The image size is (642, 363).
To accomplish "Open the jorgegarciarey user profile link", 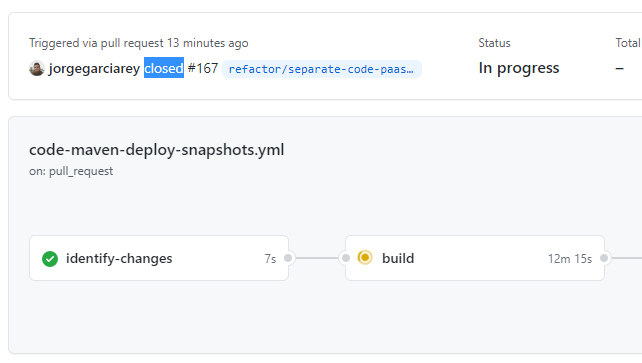I will (x=94, y=68).
